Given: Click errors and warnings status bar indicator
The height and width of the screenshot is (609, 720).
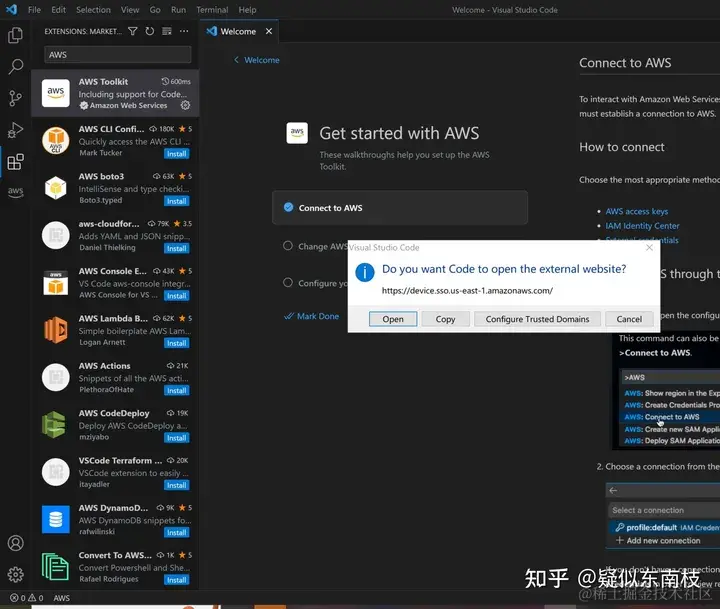Looking at the screenshot, I should tap(27, 598).
